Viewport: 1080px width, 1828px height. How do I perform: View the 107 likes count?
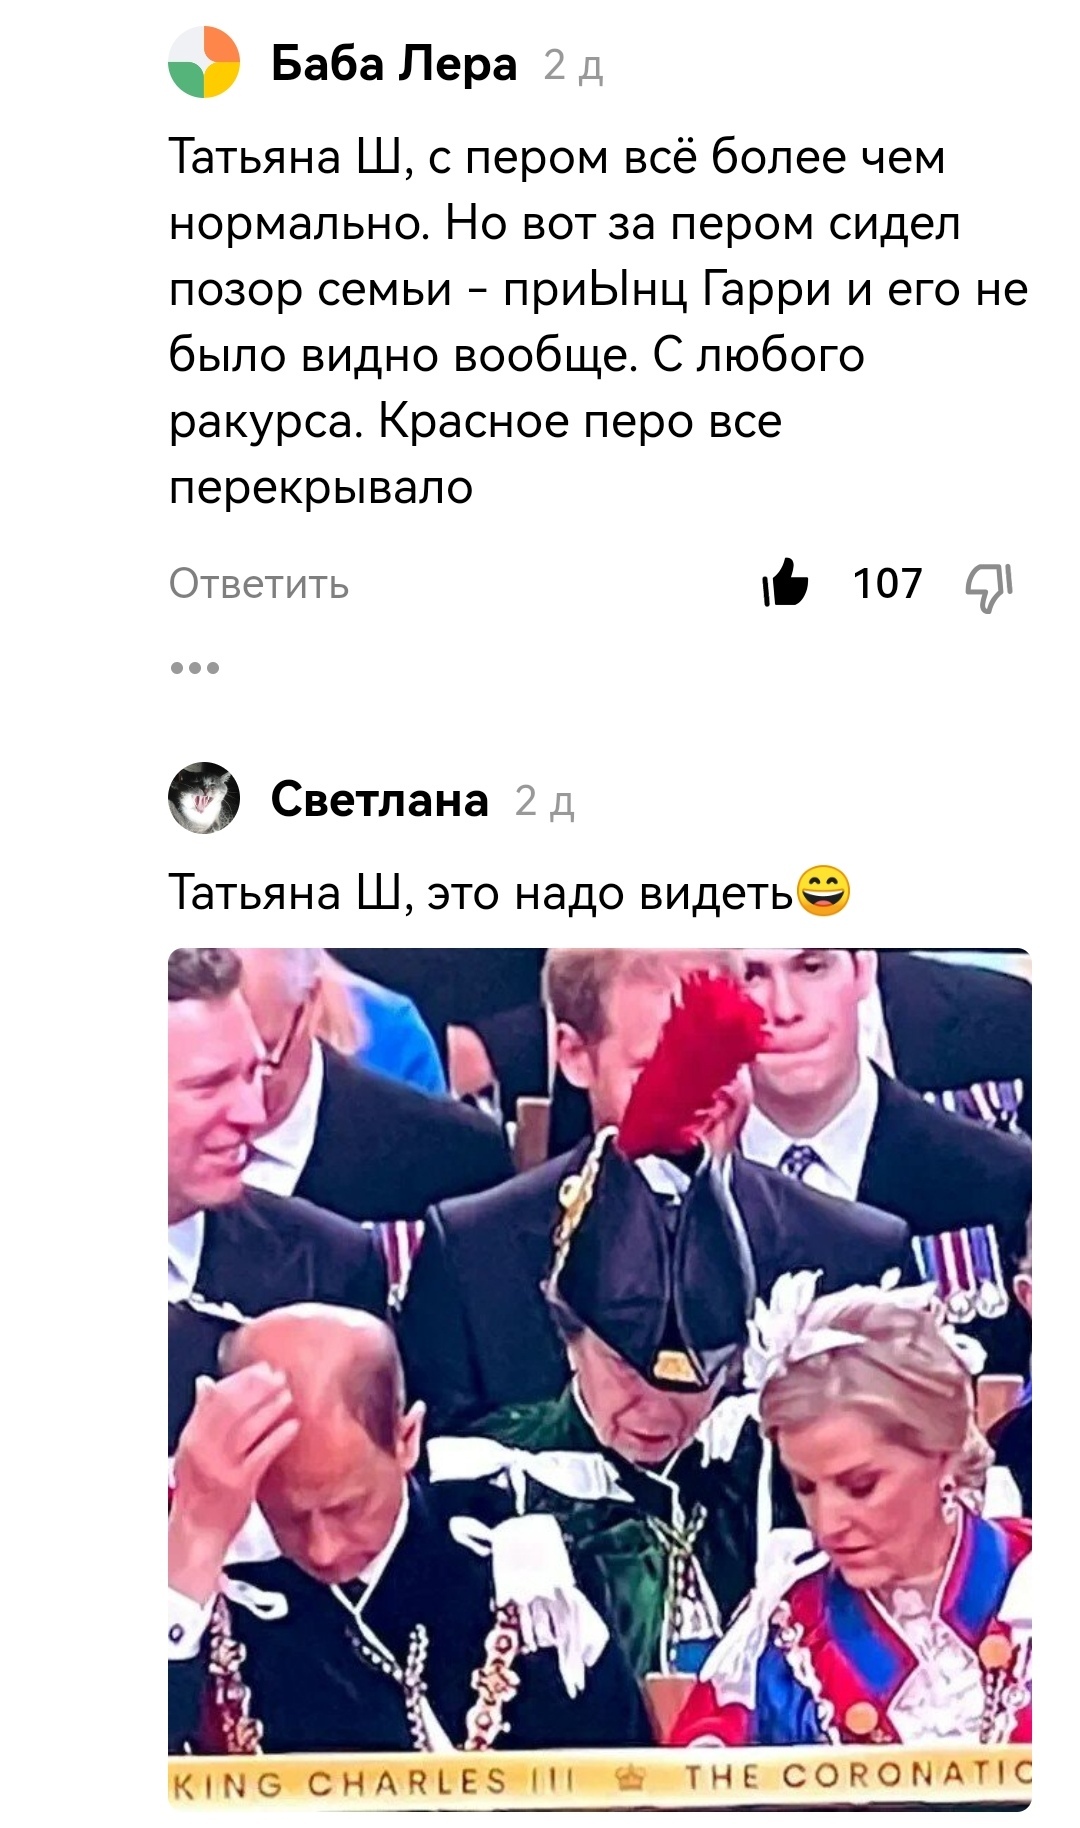pos(887,584)
